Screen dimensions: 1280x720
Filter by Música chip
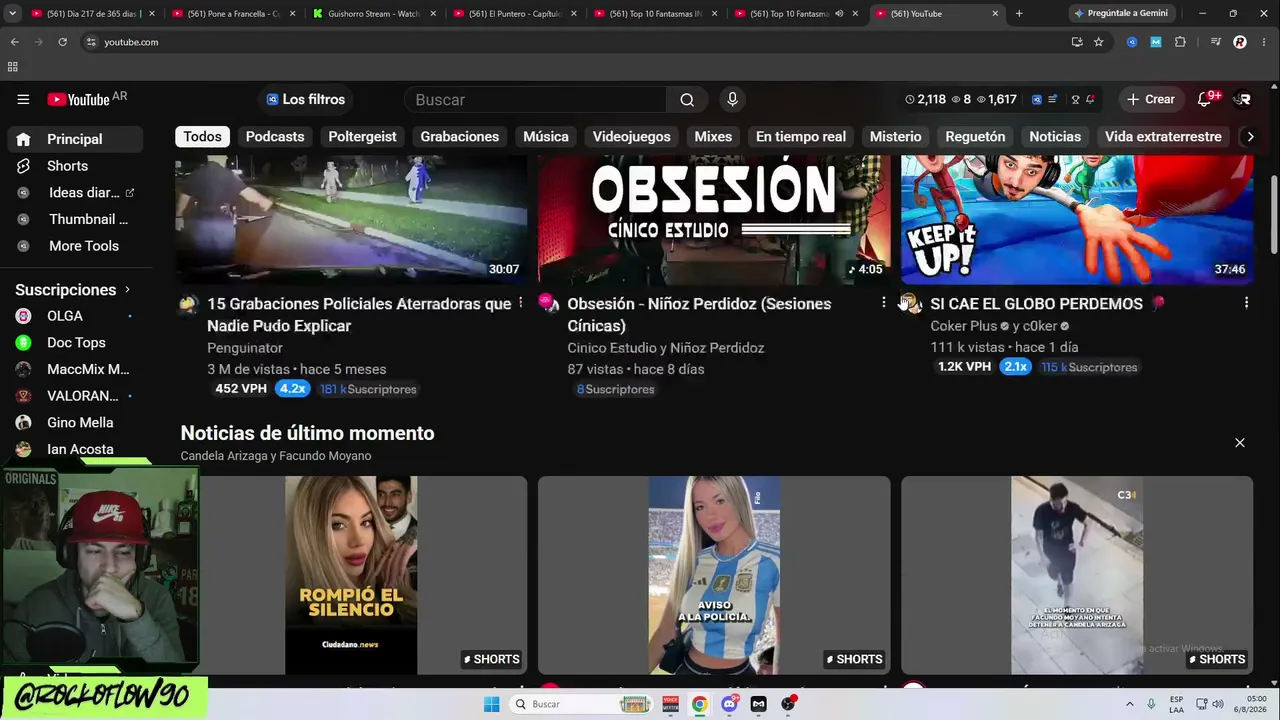click(x=546, y=136)
